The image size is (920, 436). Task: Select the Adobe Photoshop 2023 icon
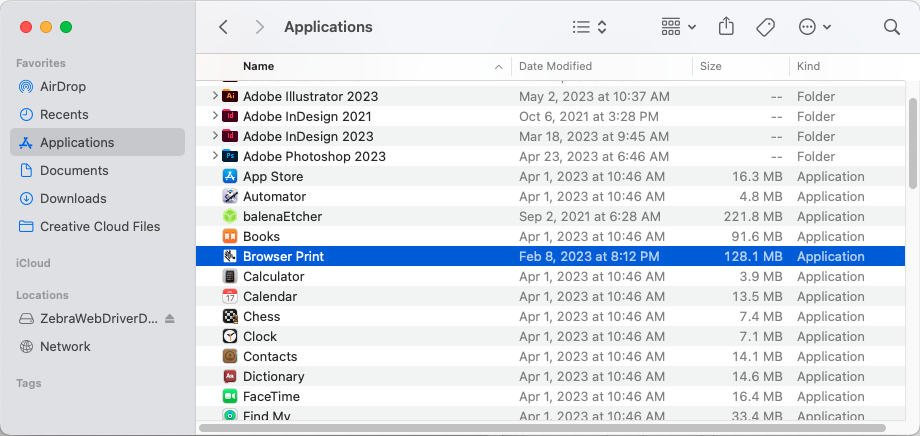(230, 156)
